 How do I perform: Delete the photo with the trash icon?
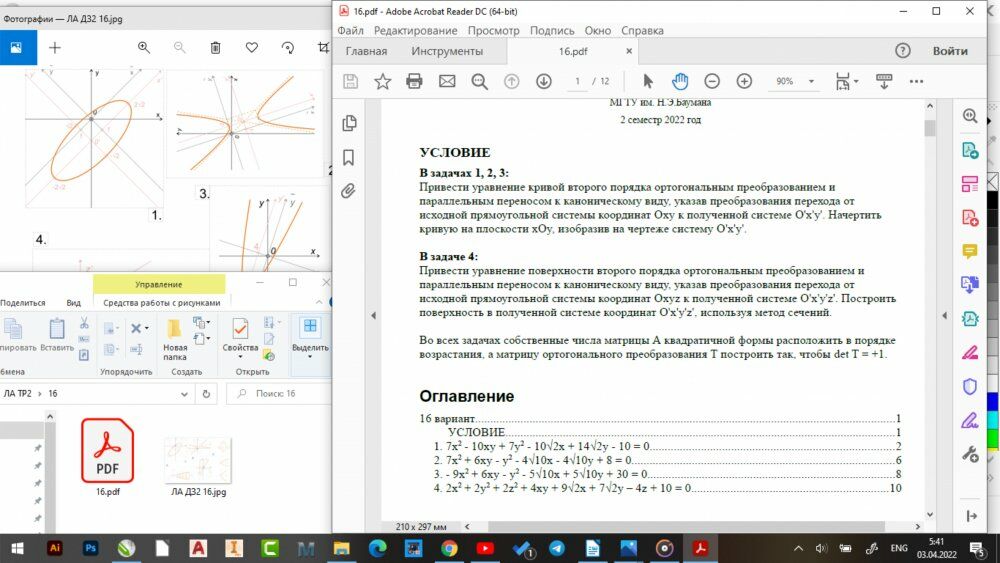tap(216, 47)
